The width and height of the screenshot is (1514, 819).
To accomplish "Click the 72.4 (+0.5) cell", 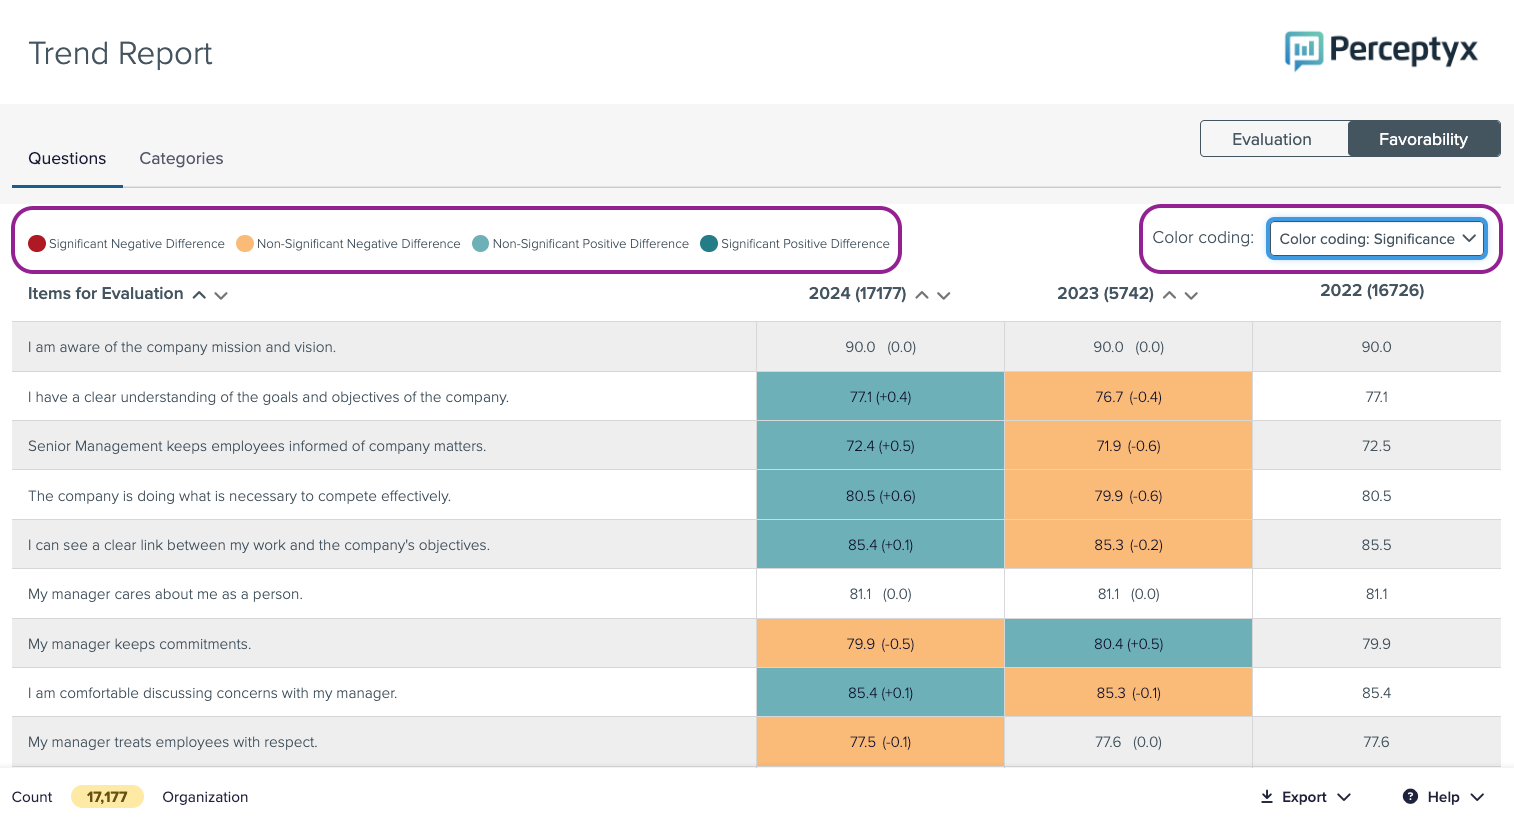I will [x=880, y=446].
